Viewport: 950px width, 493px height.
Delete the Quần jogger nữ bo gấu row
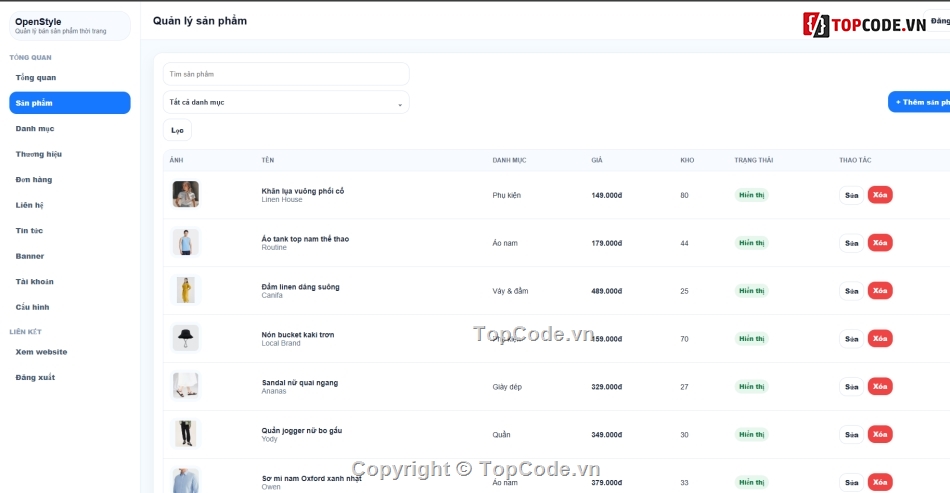pyautogui.click(x=880, y=434)
